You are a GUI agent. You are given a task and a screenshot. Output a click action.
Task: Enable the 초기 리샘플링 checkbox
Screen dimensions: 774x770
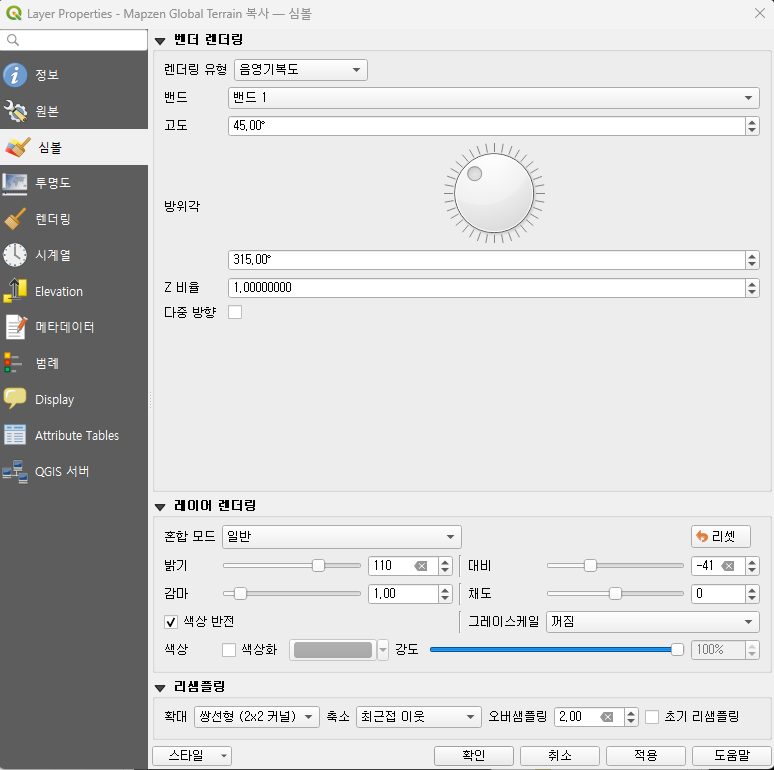(652, 717)
